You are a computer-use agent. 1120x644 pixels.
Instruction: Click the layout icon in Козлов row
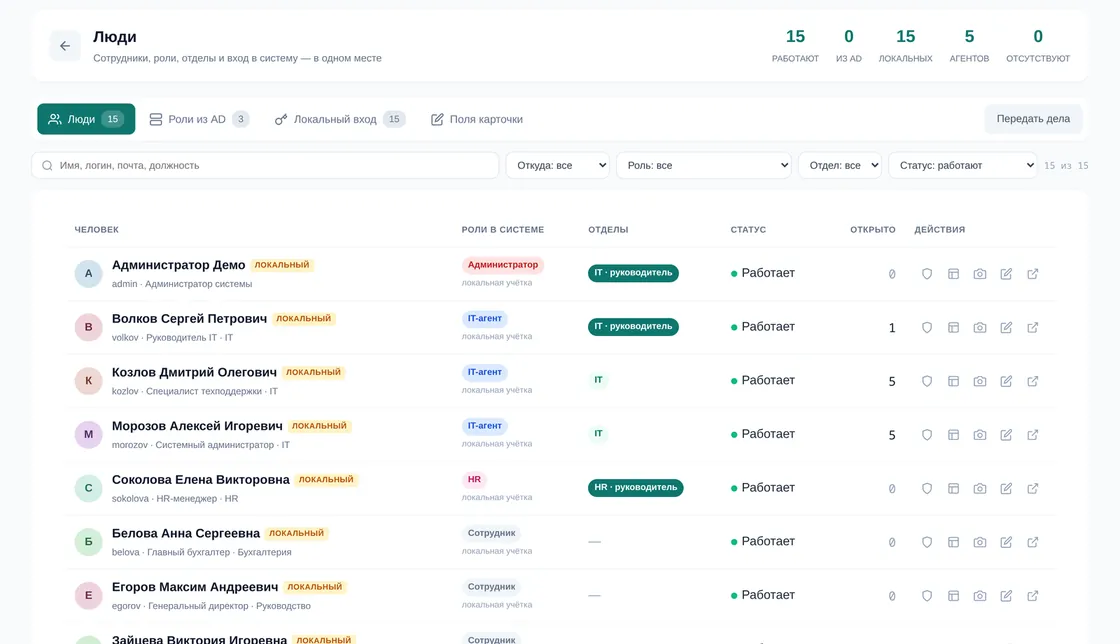coord(953,381)
